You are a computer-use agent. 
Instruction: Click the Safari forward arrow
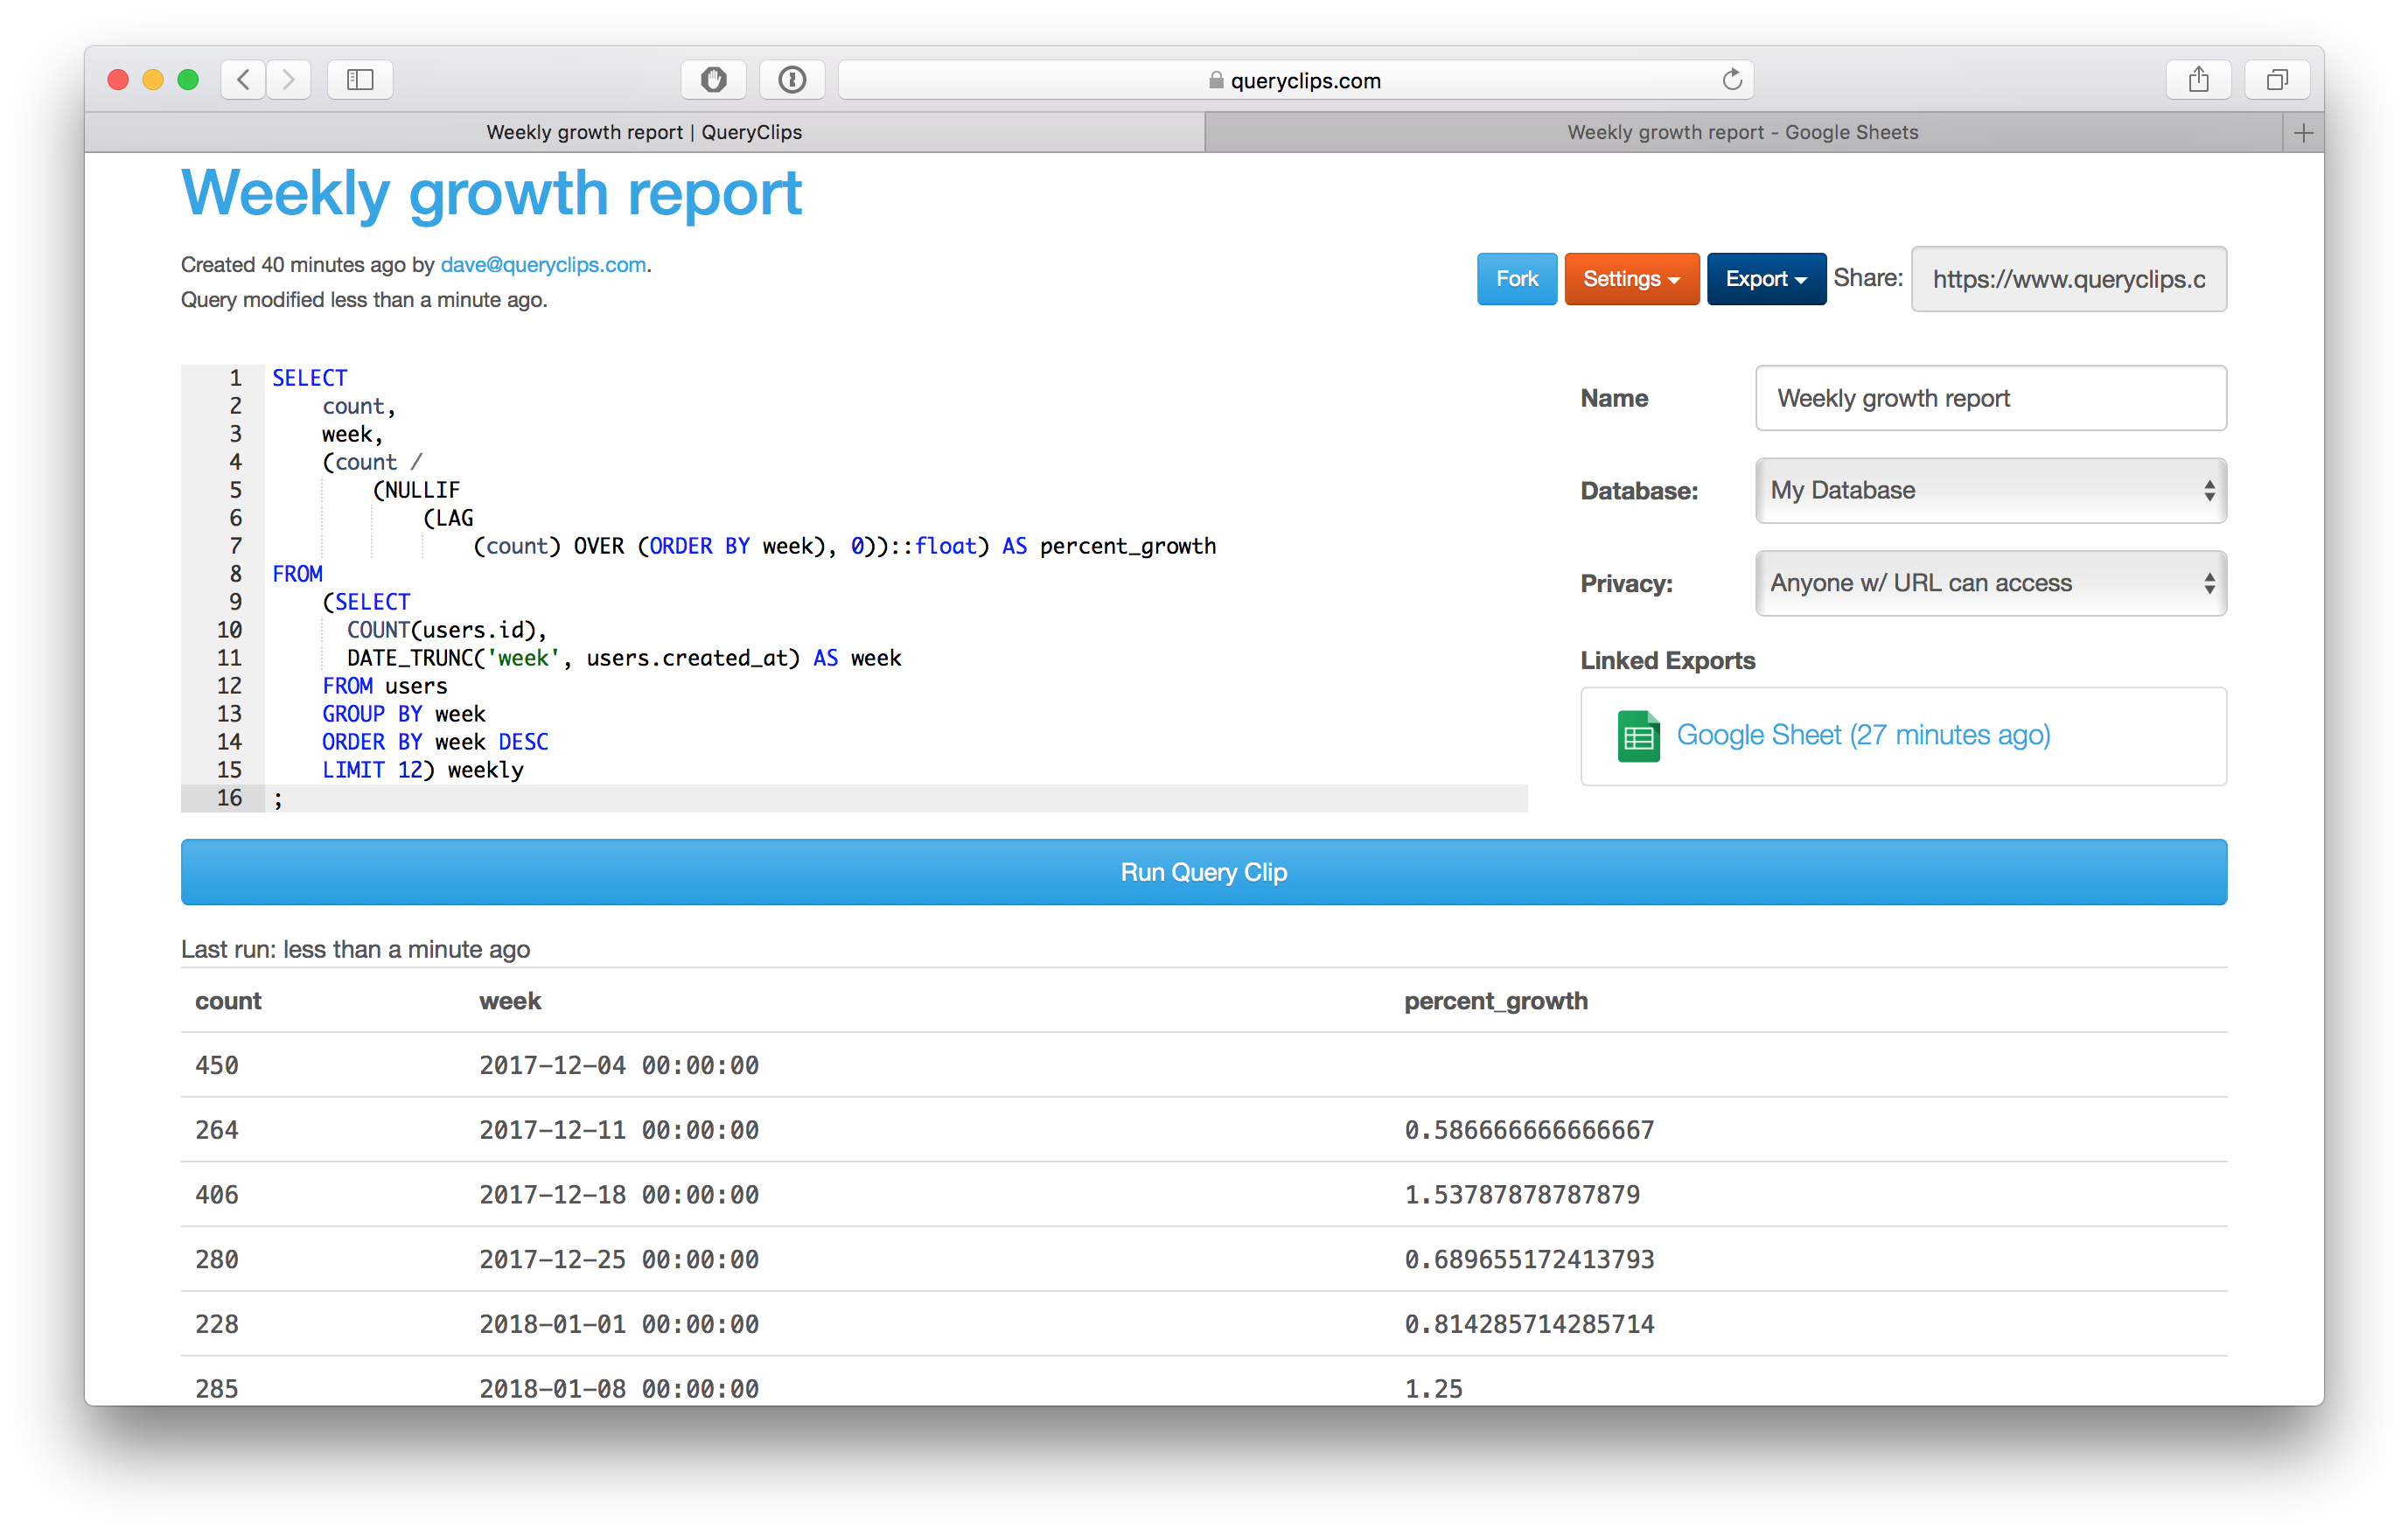289,80
